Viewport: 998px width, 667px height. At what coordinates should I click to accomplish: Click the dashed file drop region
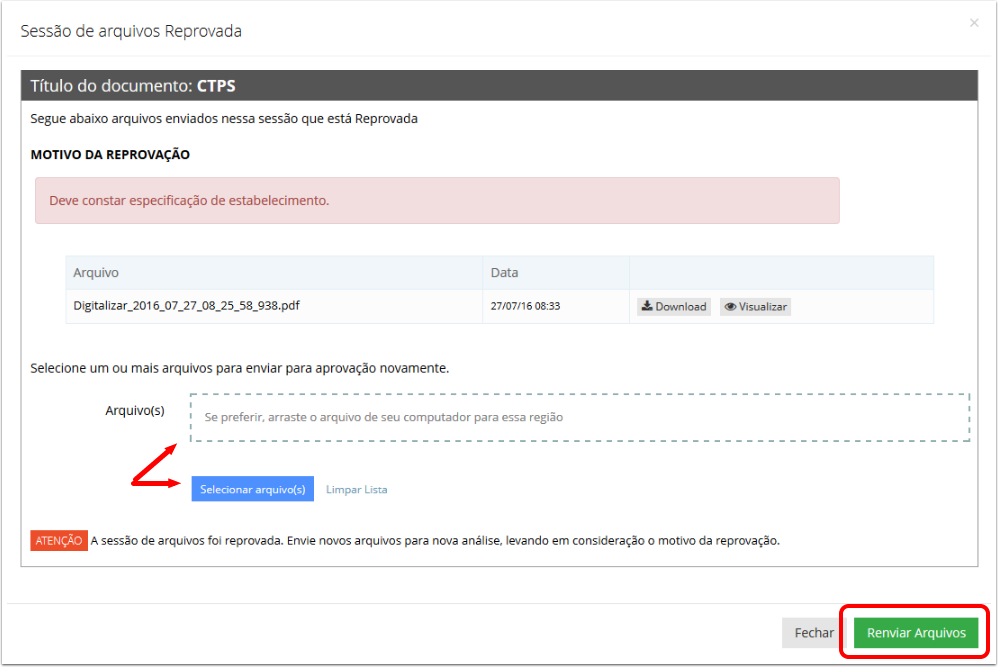580,418
